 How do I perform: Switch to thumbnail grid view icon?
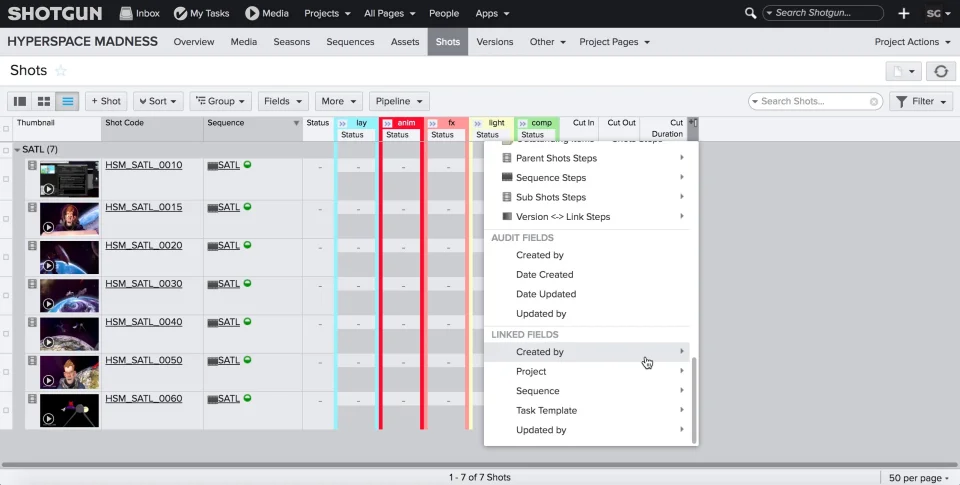coord(44,101)
